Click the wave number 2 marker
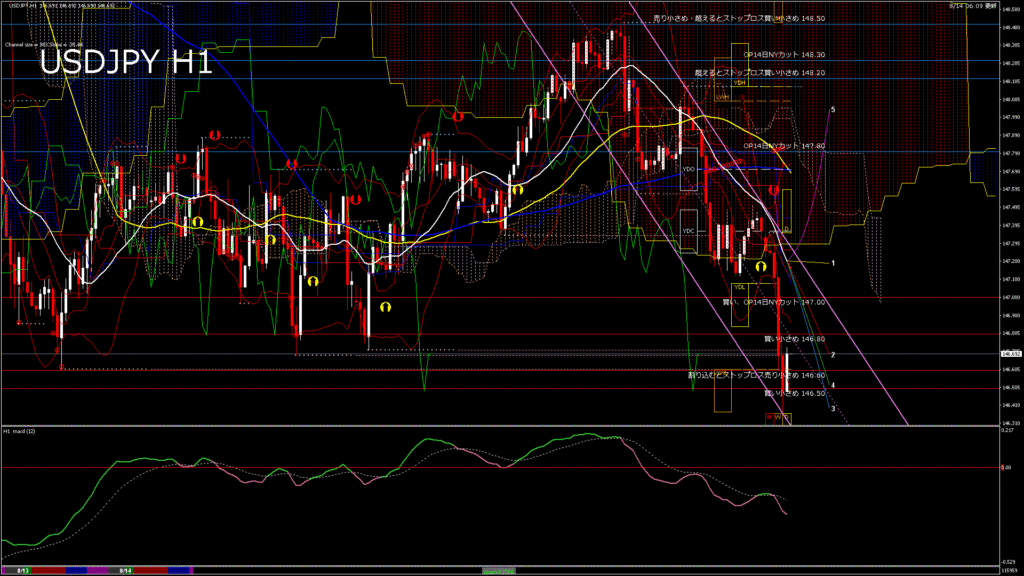Image resolution: width=1024 pixels, height=576 pixels. point(833,355)
